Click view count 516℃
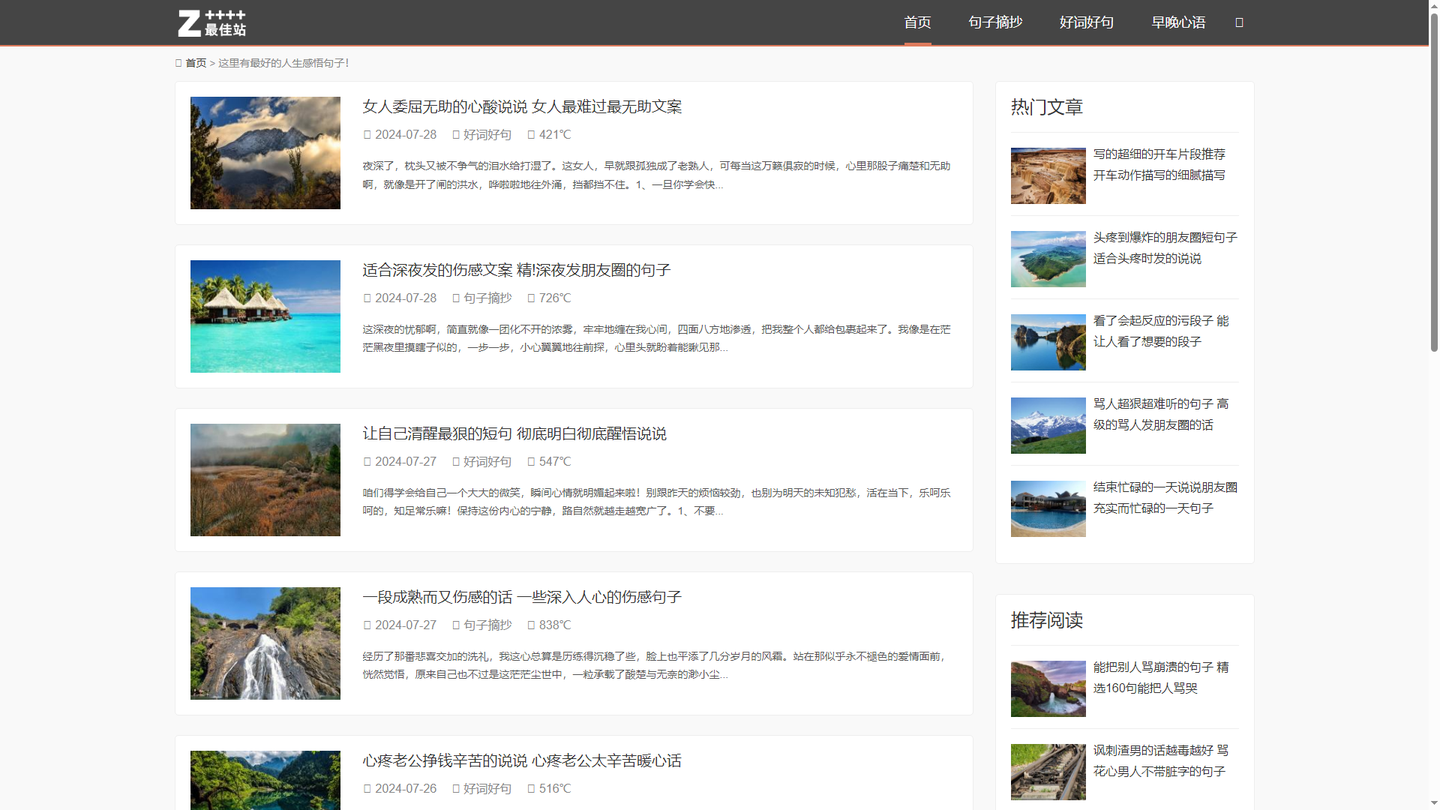 point(555,789)
